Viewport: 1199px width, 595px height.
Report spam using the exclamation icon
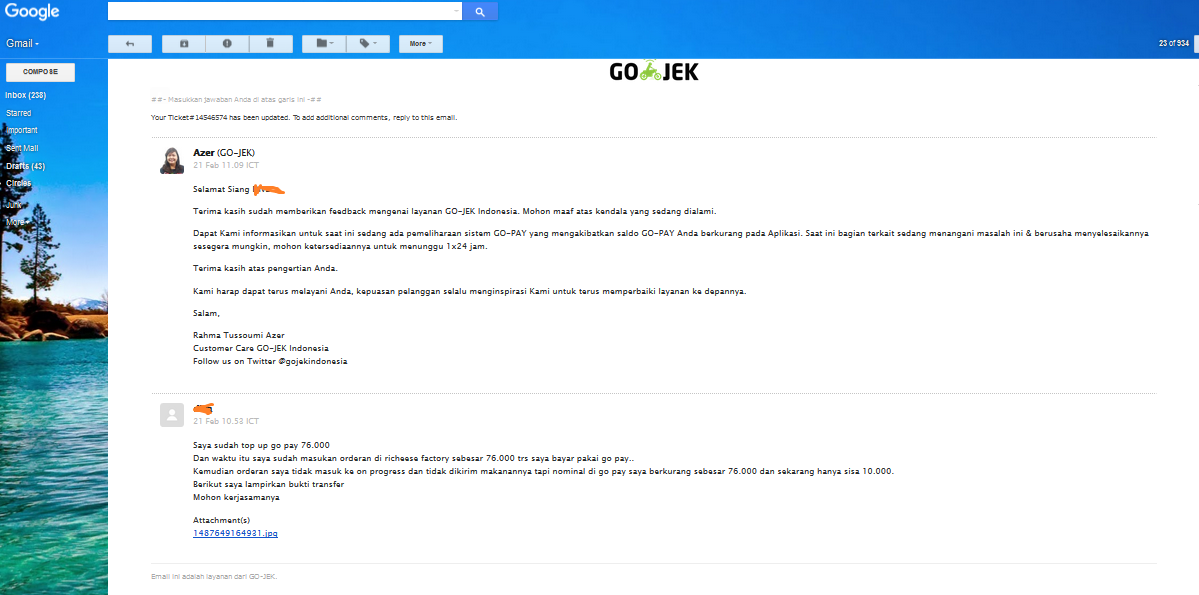[227, 44]
